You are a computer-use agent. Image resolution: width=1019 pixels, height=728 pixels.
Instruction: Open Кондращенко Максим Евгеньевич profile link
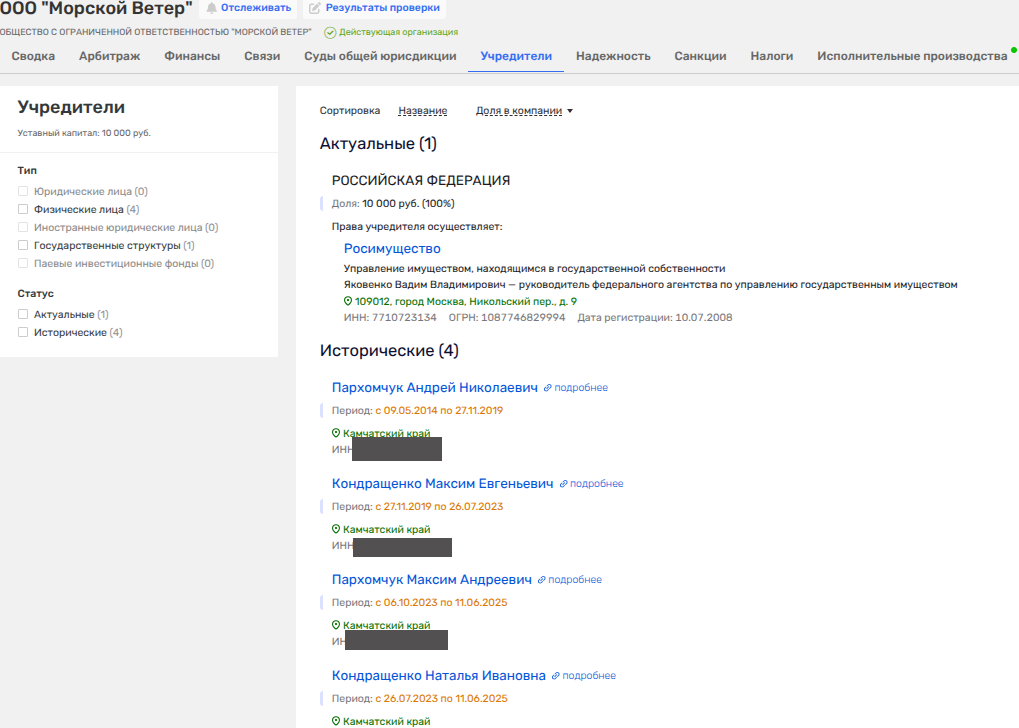(x=443, y=484)
